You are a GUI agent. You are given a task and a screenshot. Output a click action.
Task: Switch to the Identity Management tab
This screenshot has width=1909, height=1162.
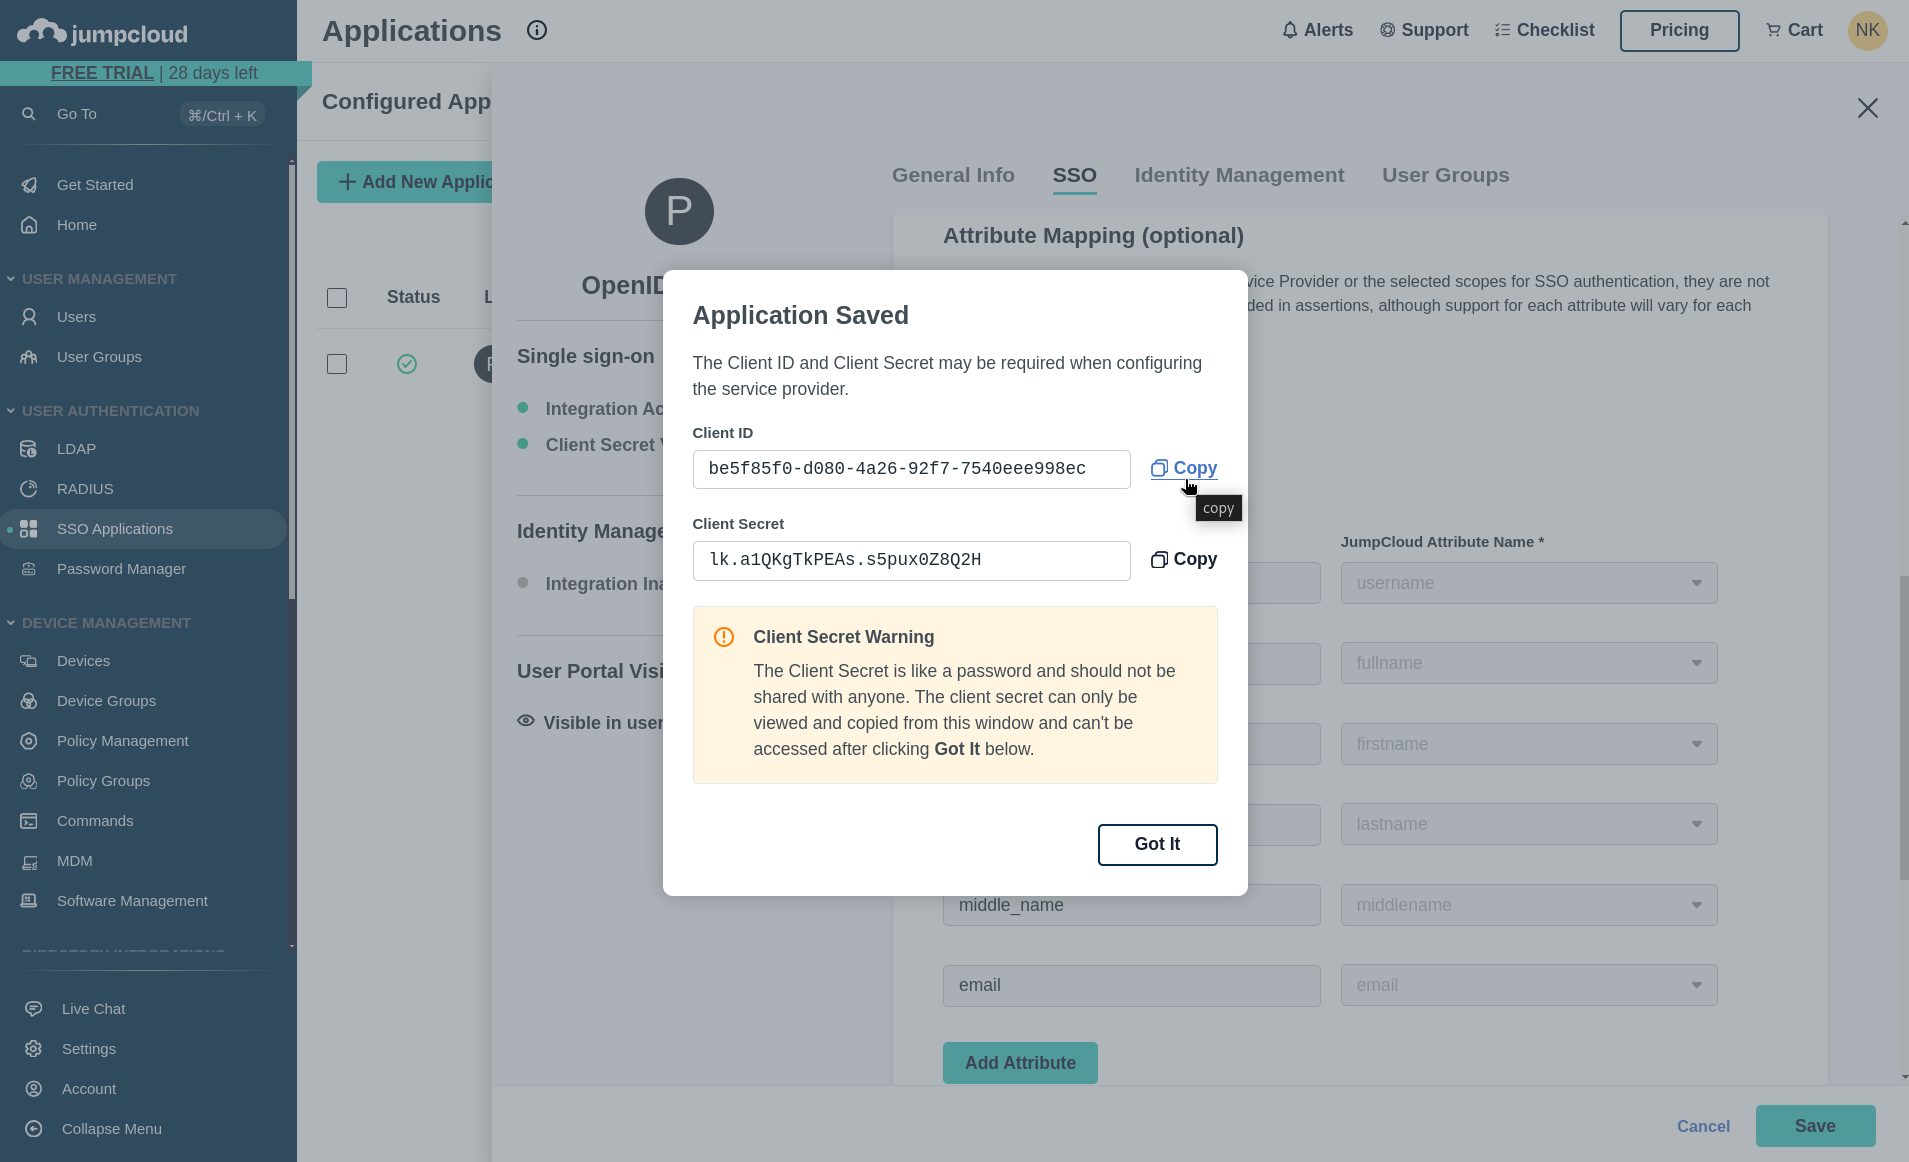(1238, 175)
